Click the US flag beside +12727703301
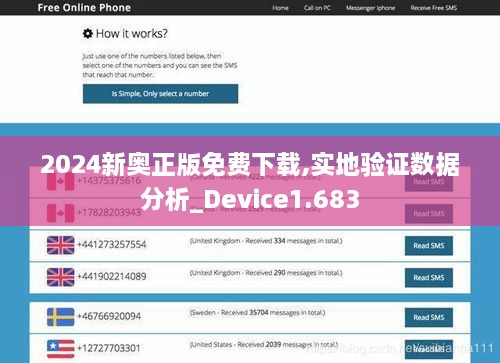Viewport: 500px width, 363px height. point(60,349)
